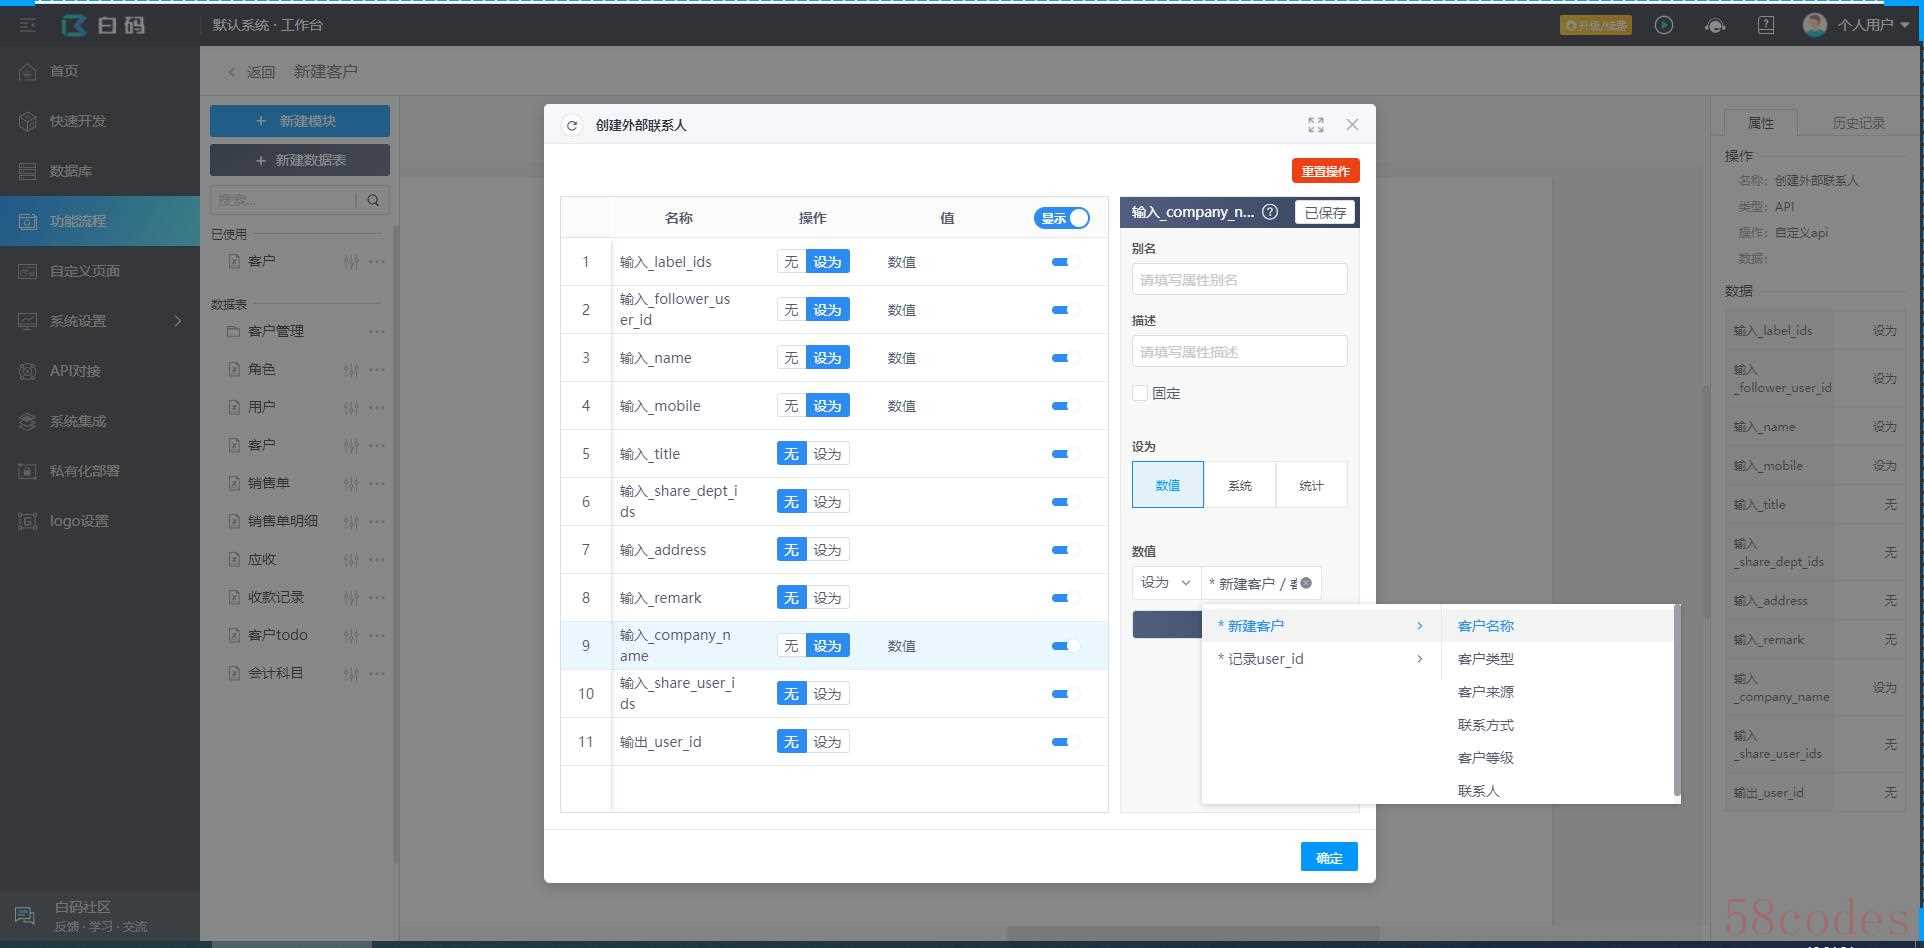
Task: Select 客户来源 from cascader list
Action: click(x=1486, y=692)
